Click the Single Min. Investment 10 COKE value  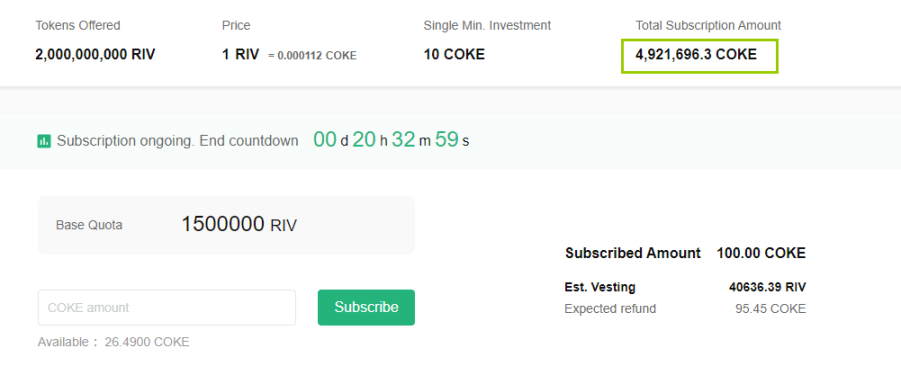(454, 55)
